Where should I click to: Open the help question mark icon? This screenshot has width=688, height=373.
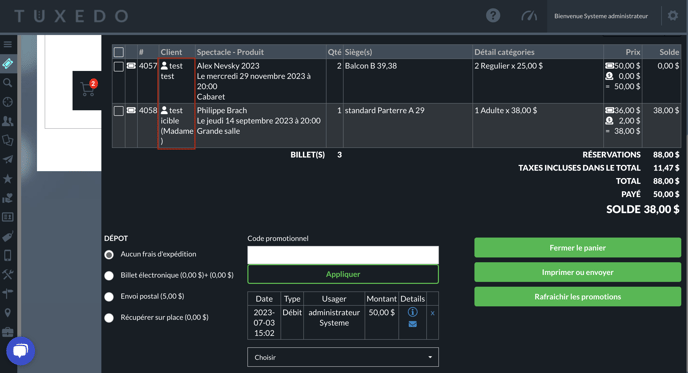point(493,16)
